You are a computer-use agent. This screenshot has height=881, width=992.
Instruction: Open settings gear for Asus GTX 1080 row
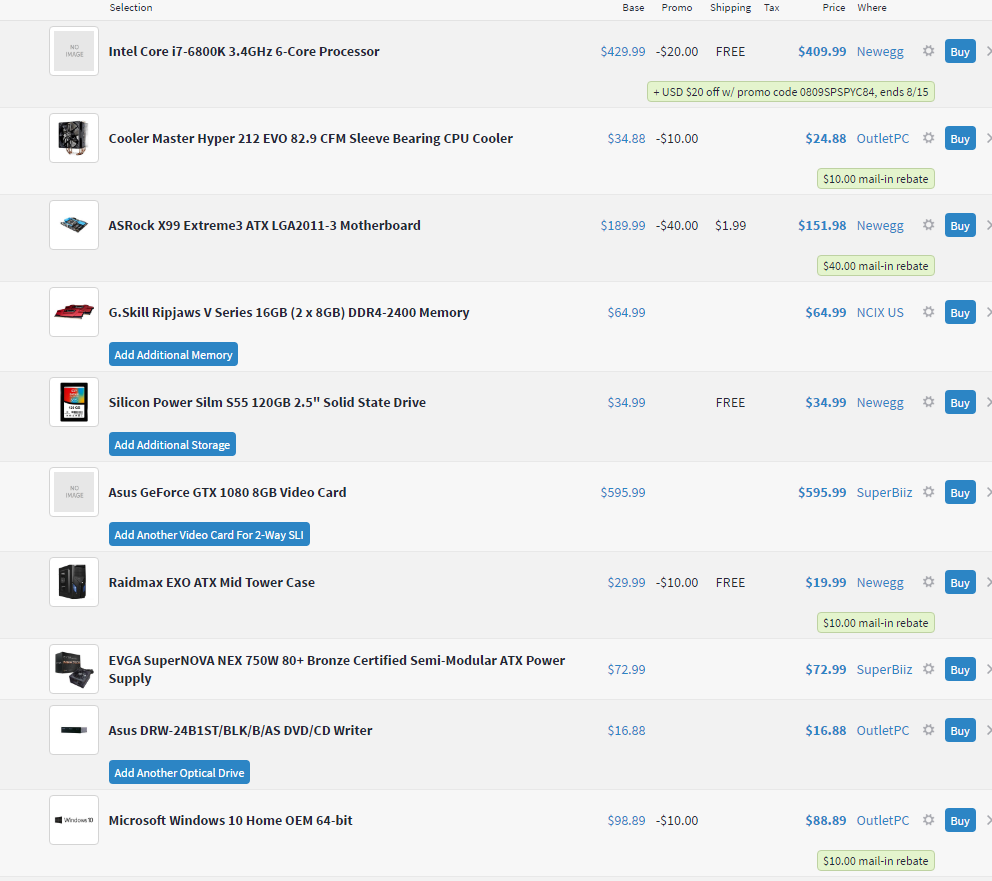[x=928, y=492]
